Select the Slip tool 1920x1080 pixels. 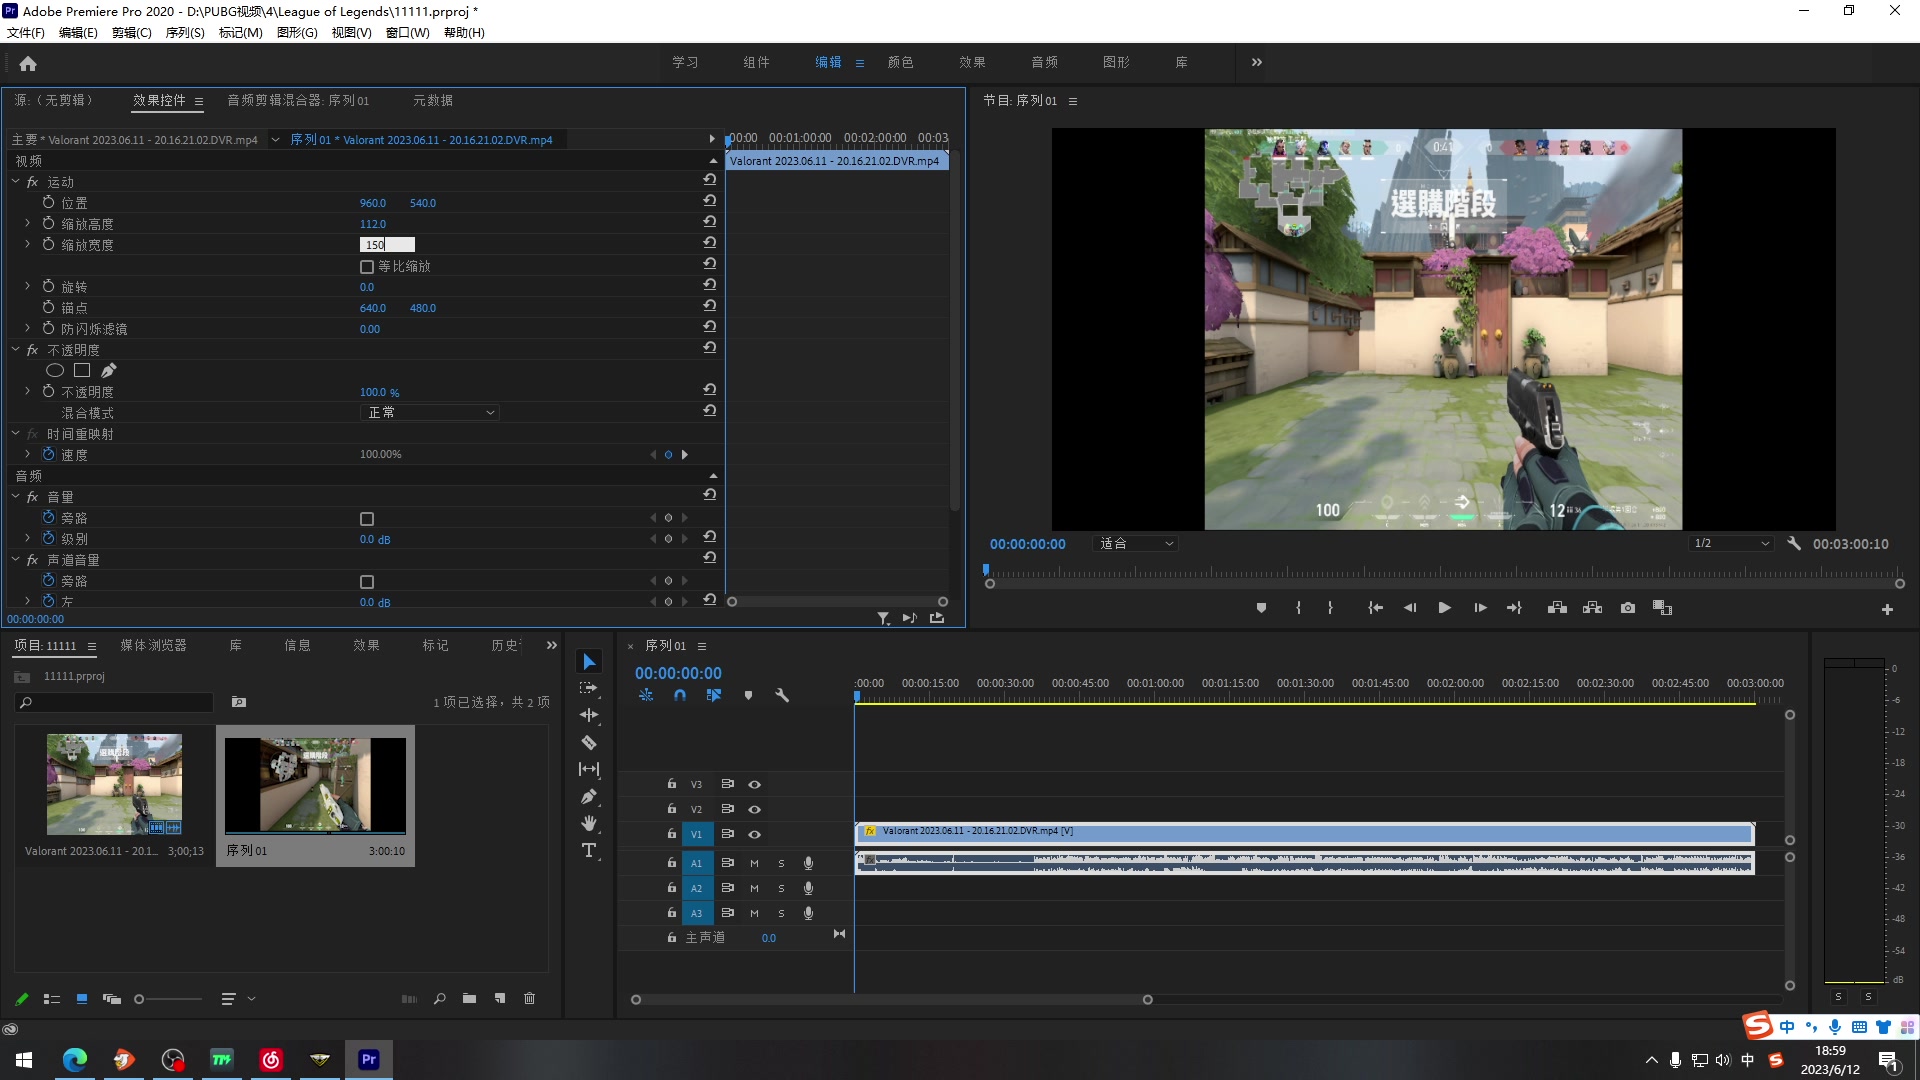589,769
